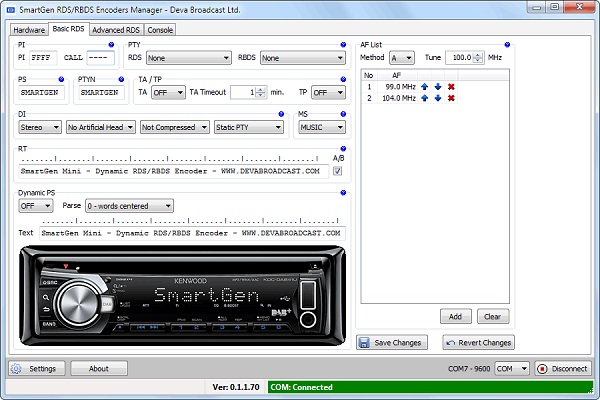The height and width of the screenshot is (400, 600).
Task: Click the blue info dot in PS group
Action: [61, 79]
